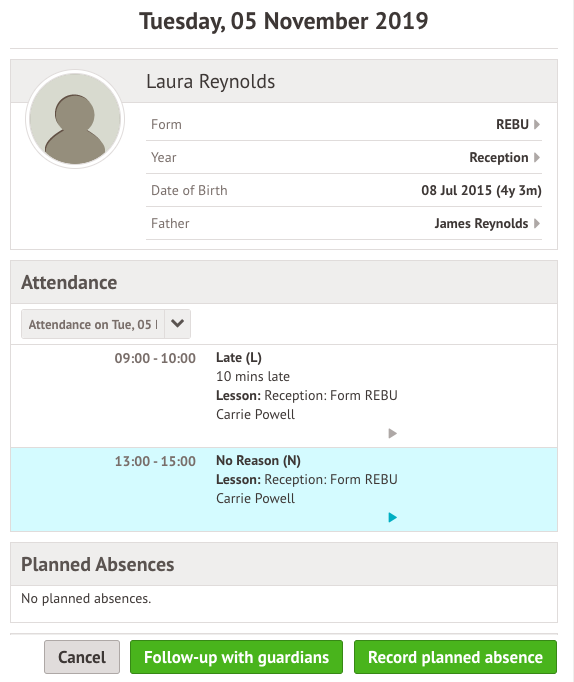The height and width of the screenshot is (682, 574).
Task: Open the Year Reception row
Action: click(x=344, y=157)
